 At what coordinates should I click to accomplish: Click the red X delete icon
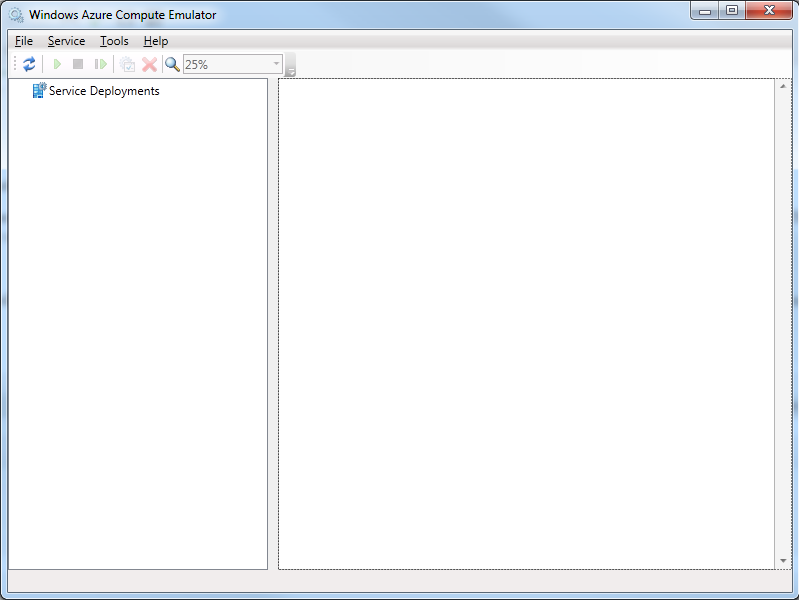149,64
